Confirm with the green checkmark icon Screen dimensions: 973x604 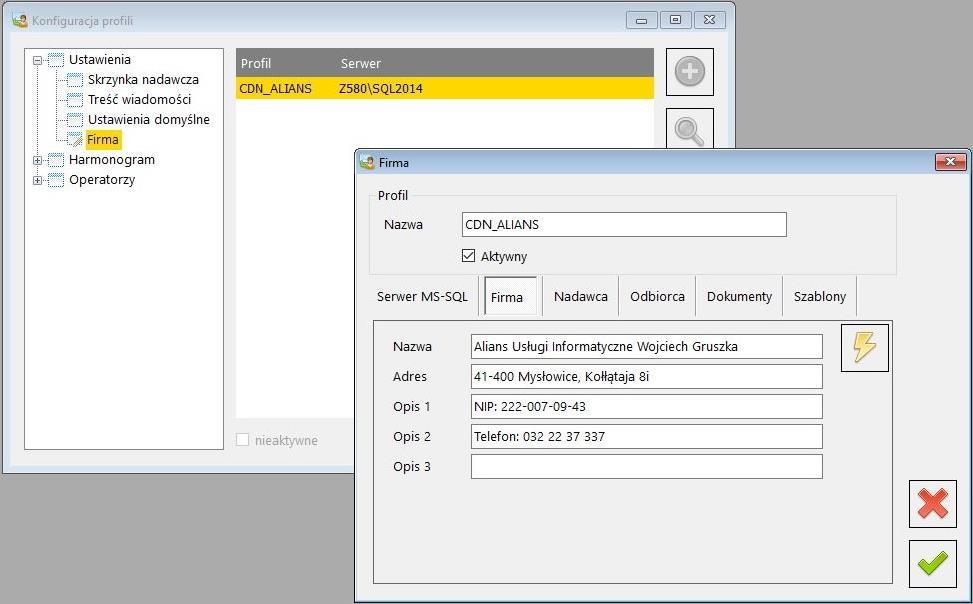coord(933,563)
